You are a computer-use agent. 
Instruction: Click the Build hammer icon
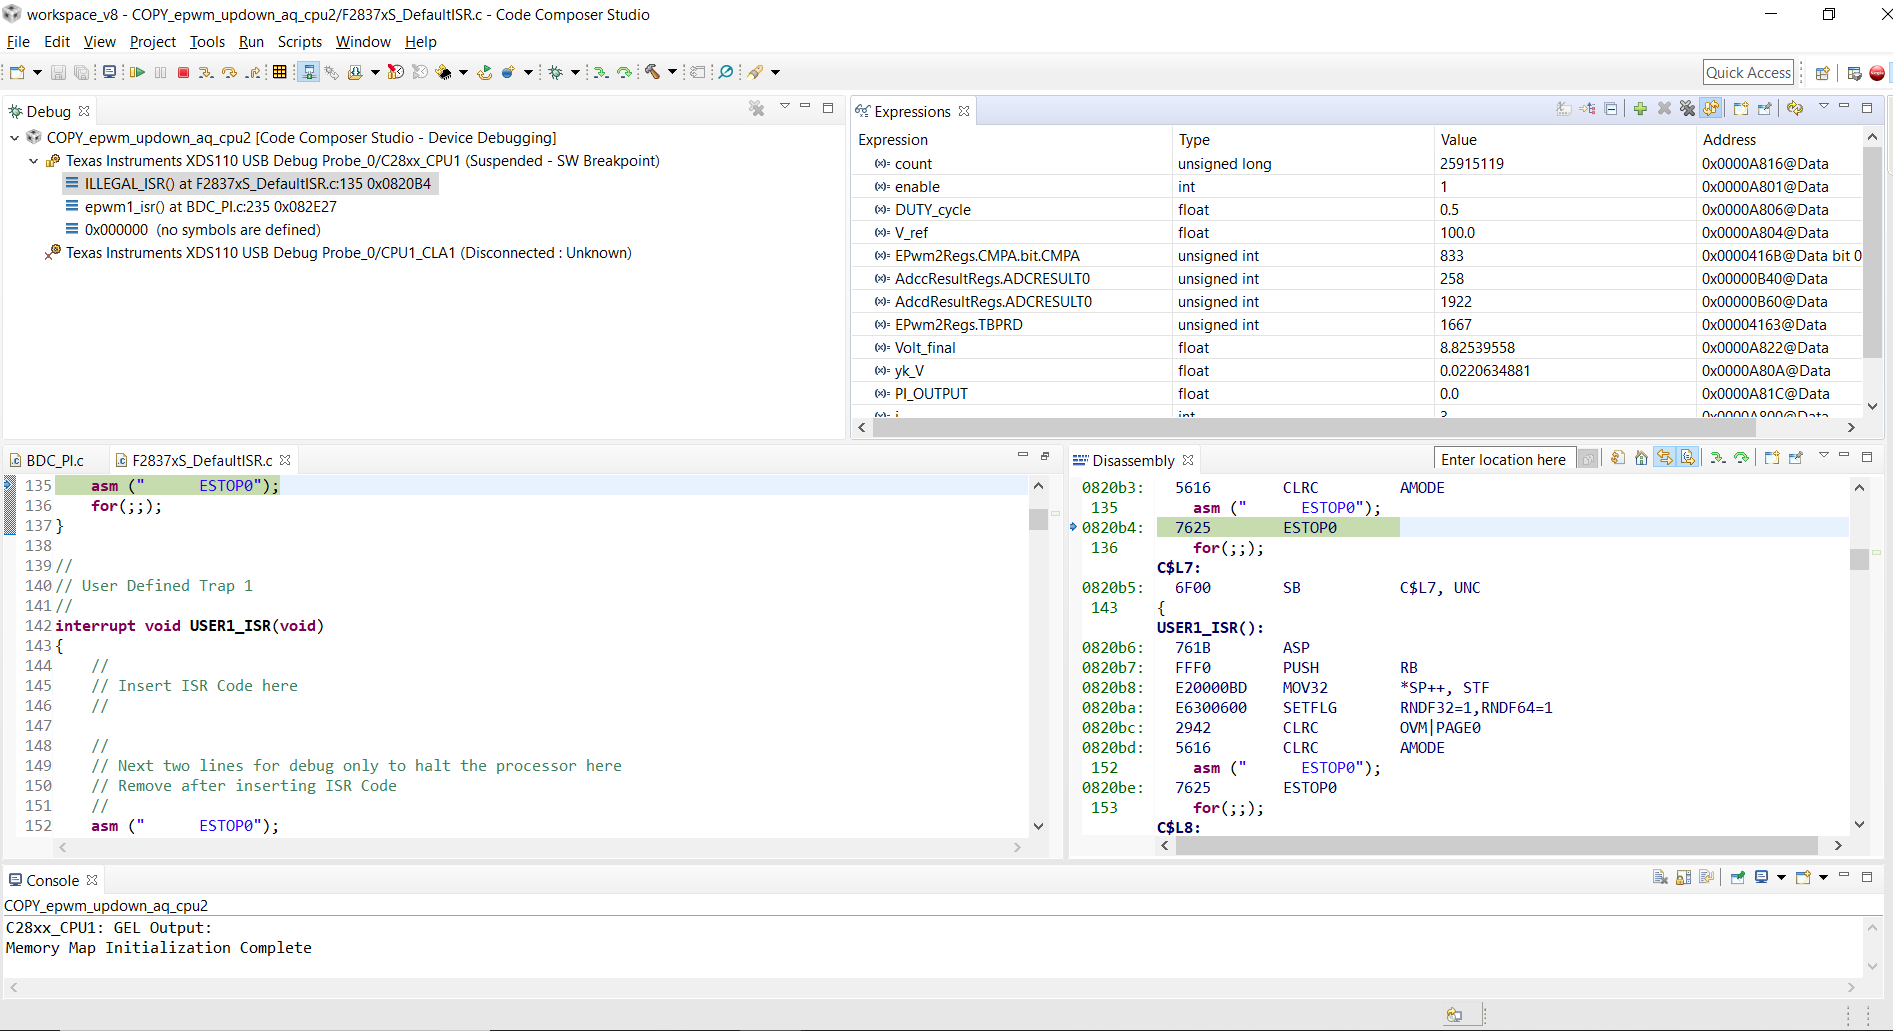652,72
